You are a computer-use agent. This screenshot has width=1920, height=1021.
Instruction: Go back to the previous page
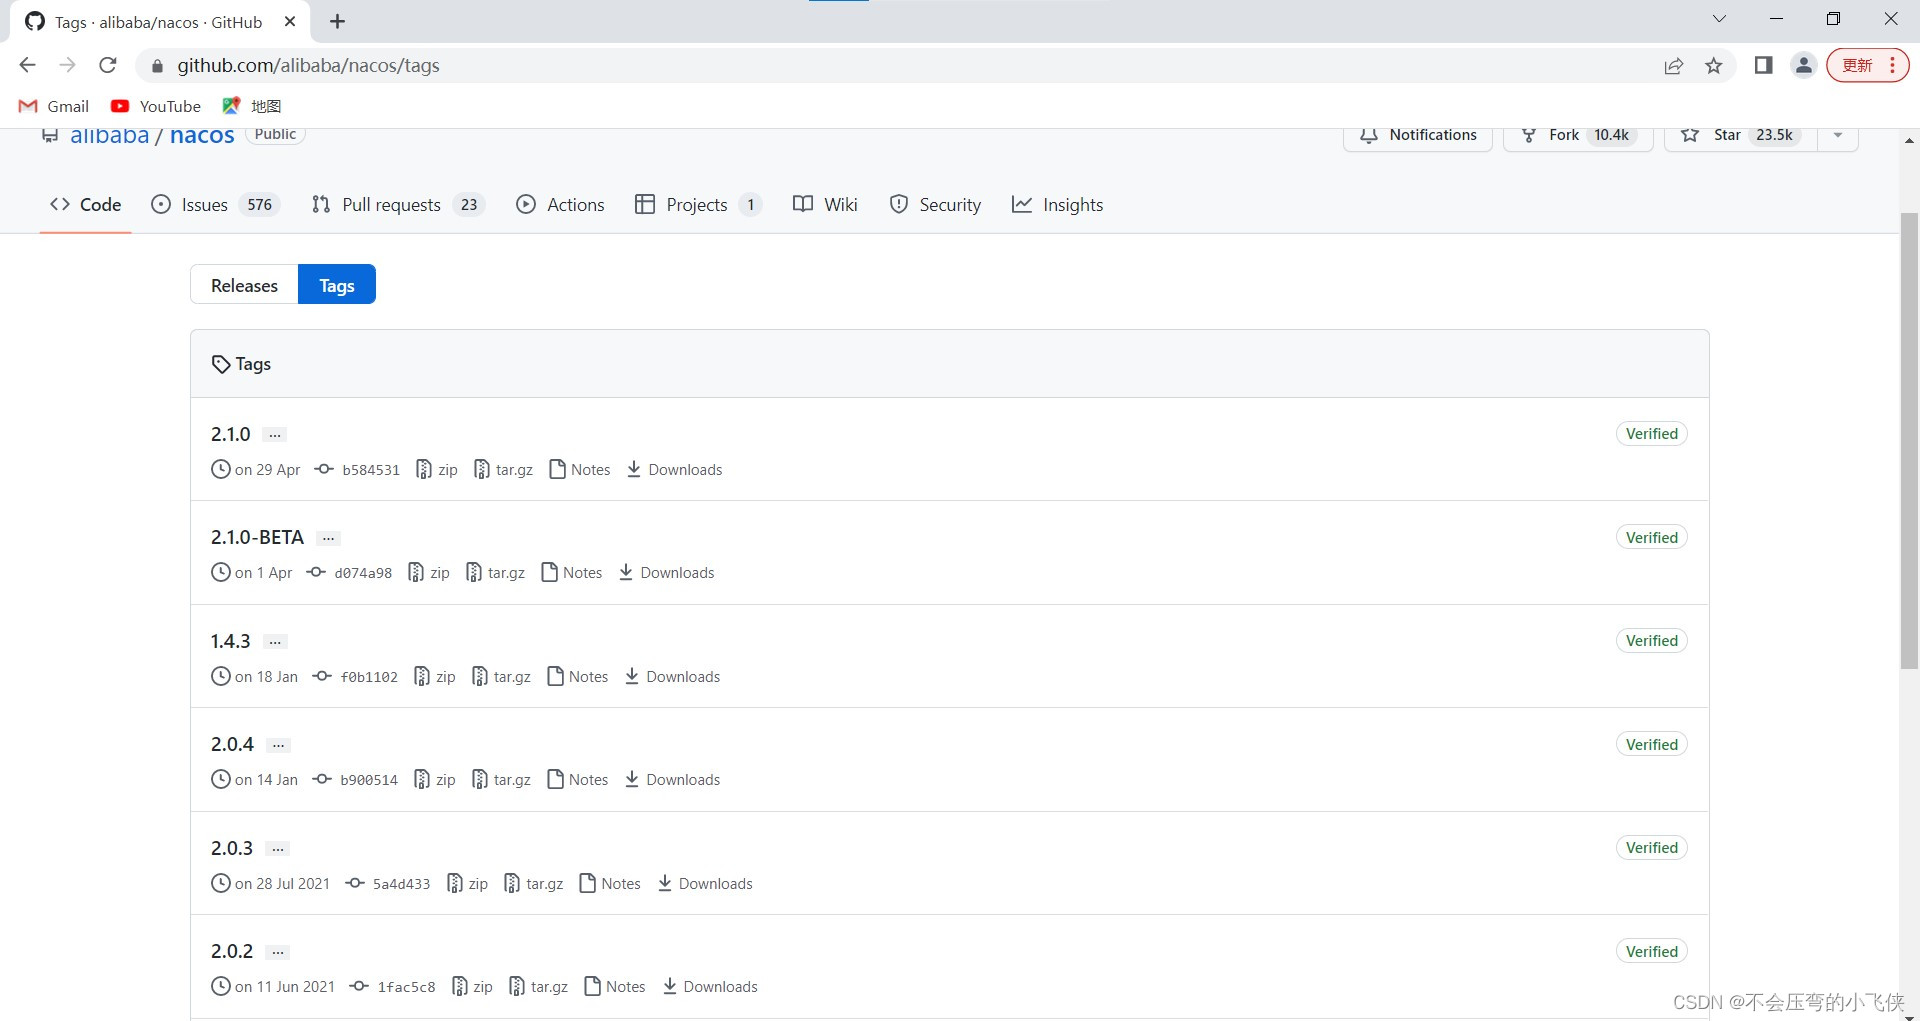(28, 65)
